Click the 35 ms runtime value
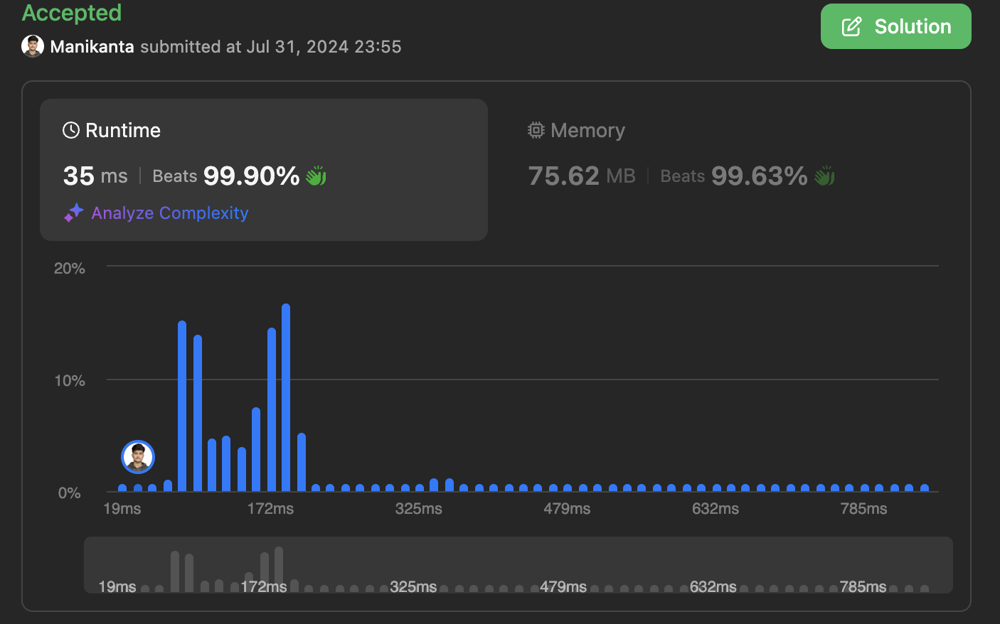Screen dimensions: 1000x624 pos(95,176)
